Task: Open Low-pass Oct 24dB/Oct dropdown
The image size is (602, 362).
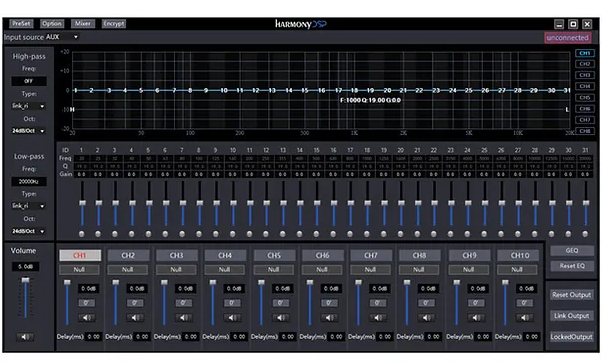Action: point(28,231)
